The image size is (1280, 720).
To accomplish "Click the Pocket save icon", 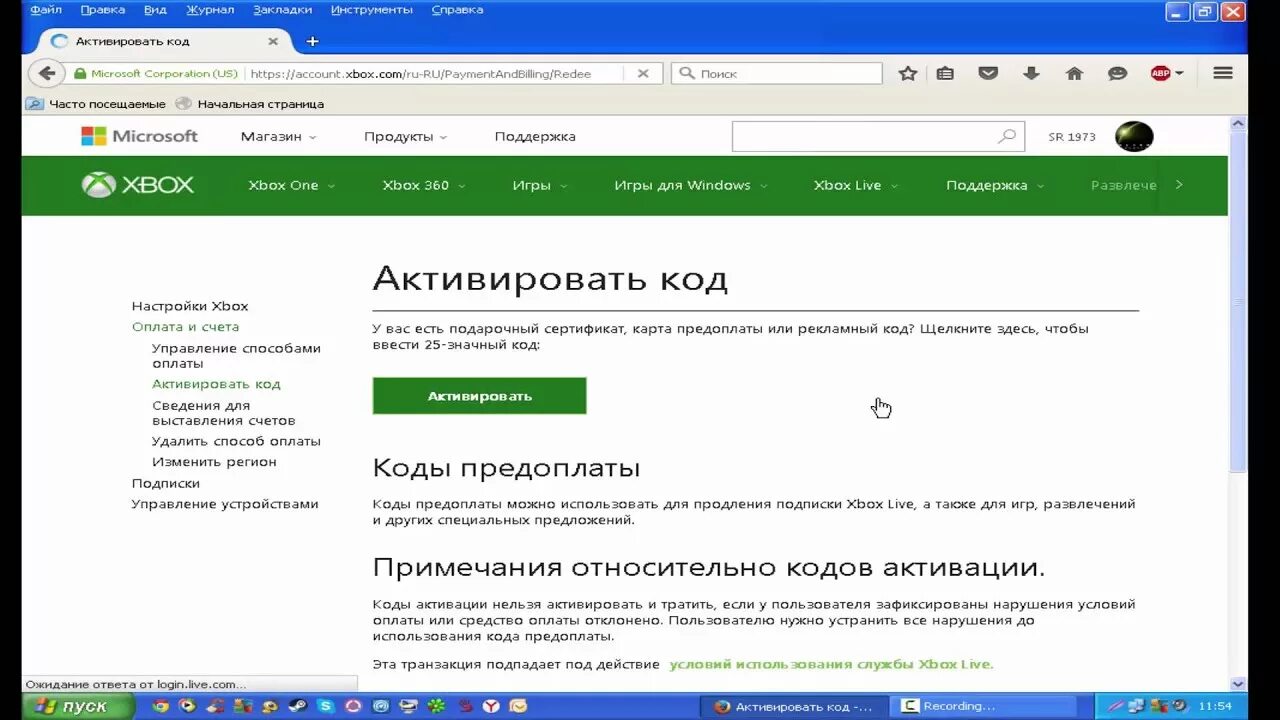I will point(988,73).
